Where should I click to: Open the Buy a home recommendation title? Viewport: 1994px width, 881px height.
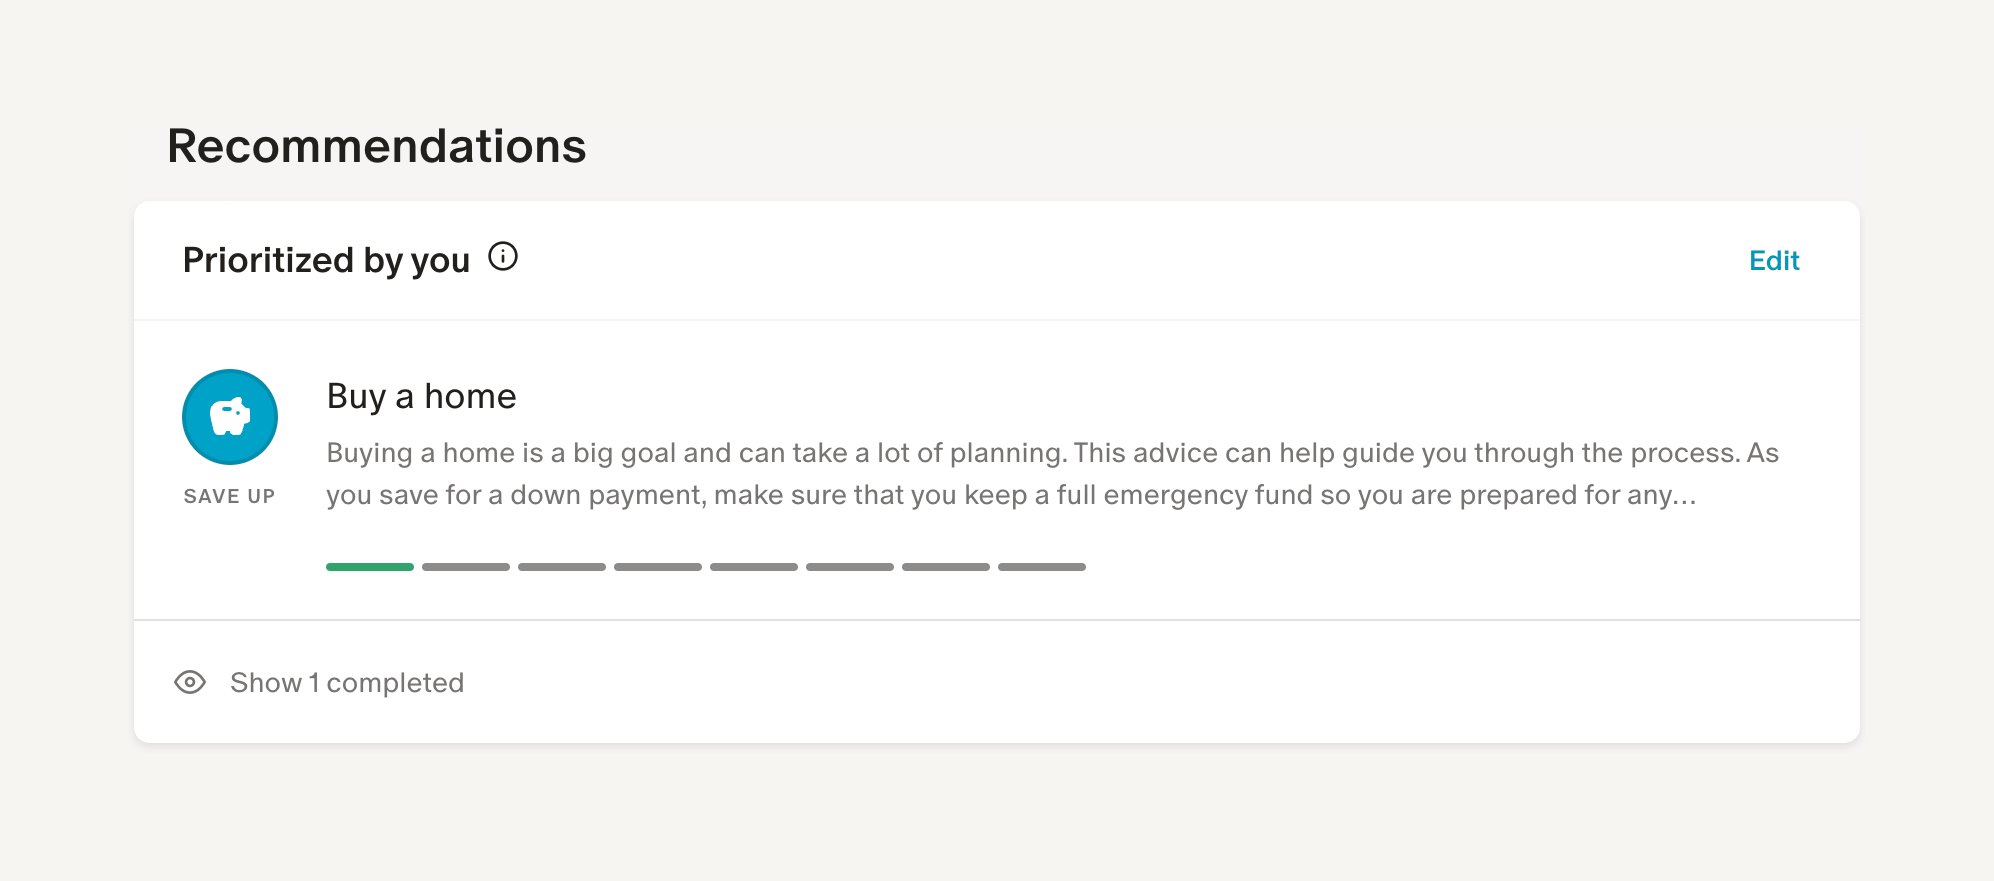(x=421, y=396)
